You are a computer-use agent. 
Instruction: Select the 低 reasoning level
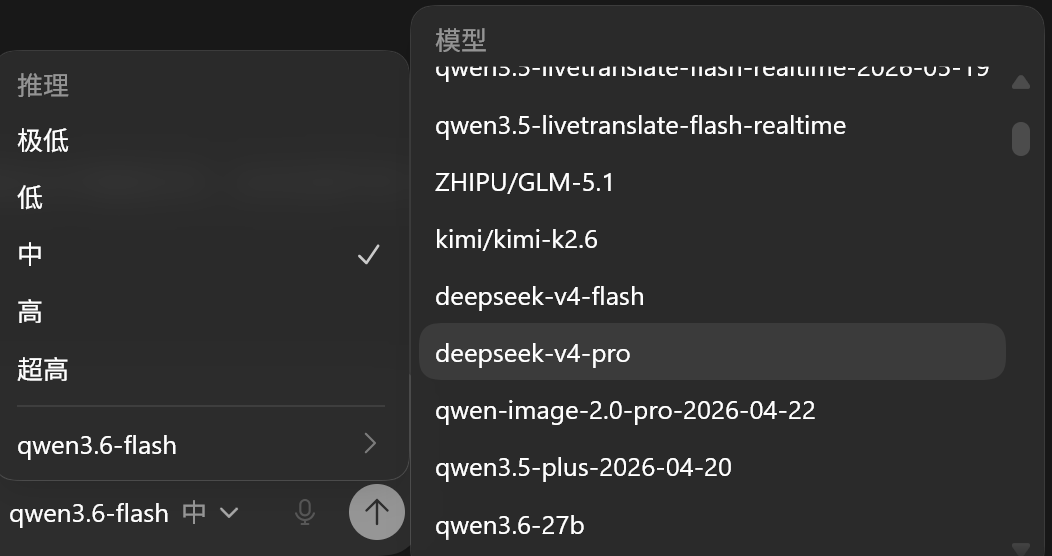pos(200,198)
